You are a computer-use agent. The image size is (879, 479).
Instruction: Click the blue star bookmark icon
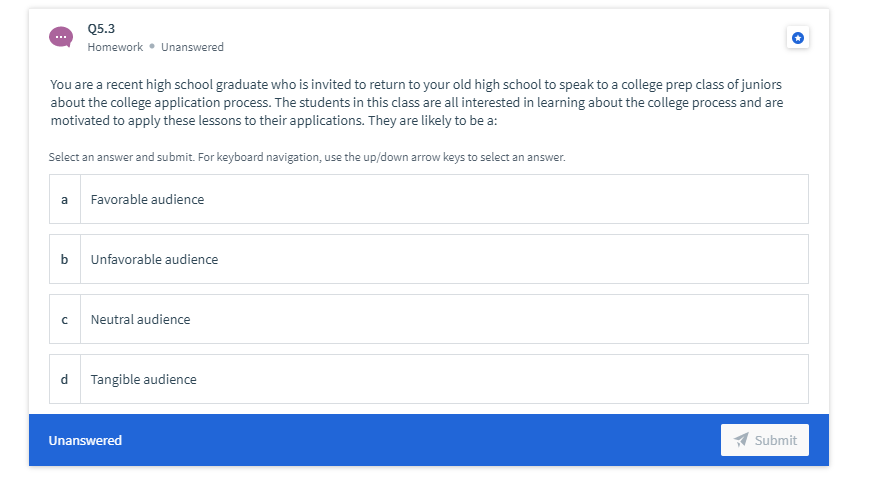click(798, 38)
